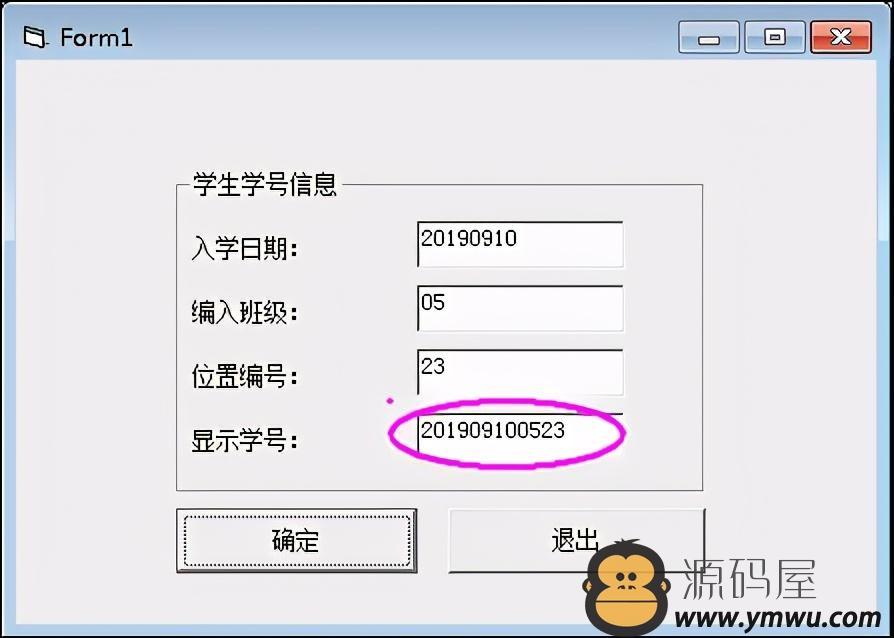Click the 入学日期 label

pos(245,249)
